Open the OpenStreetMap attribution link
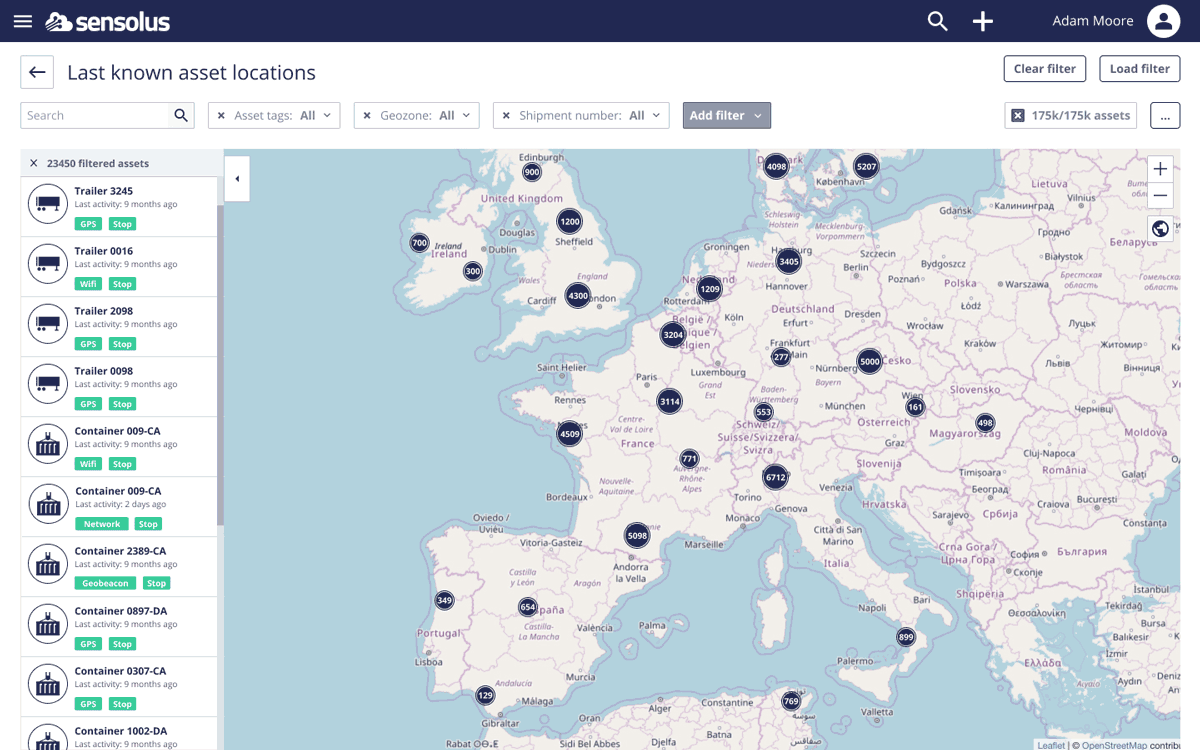The image size is (1200, 750). [1114, 745]
